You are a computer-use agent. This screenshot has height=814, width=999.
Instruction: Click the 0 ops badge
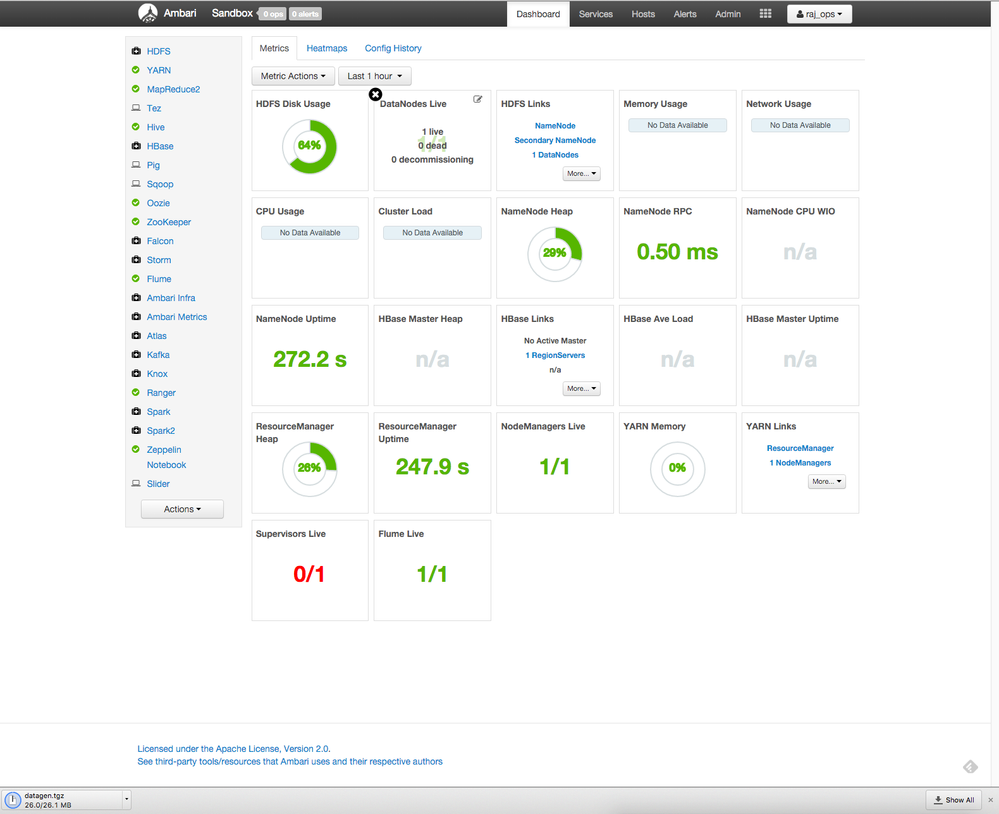(x=273, y=14)
